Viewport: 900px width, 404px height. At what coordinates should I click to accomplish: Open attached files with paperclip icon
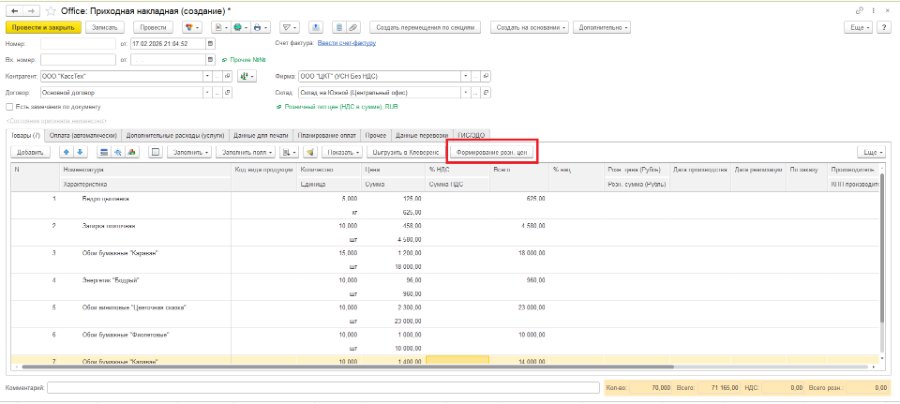click(354, 27)
